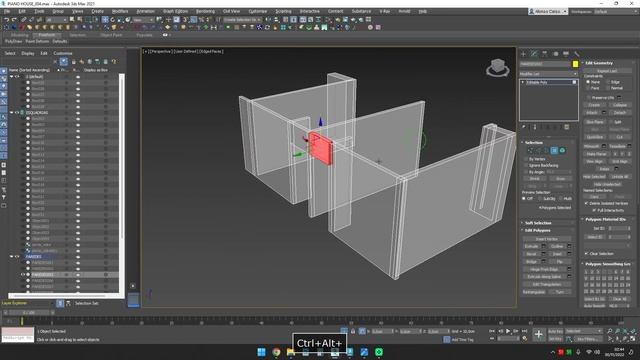The image size is (640, 360).
Task: Open the Create command panel tab
Action: (524, 54)
